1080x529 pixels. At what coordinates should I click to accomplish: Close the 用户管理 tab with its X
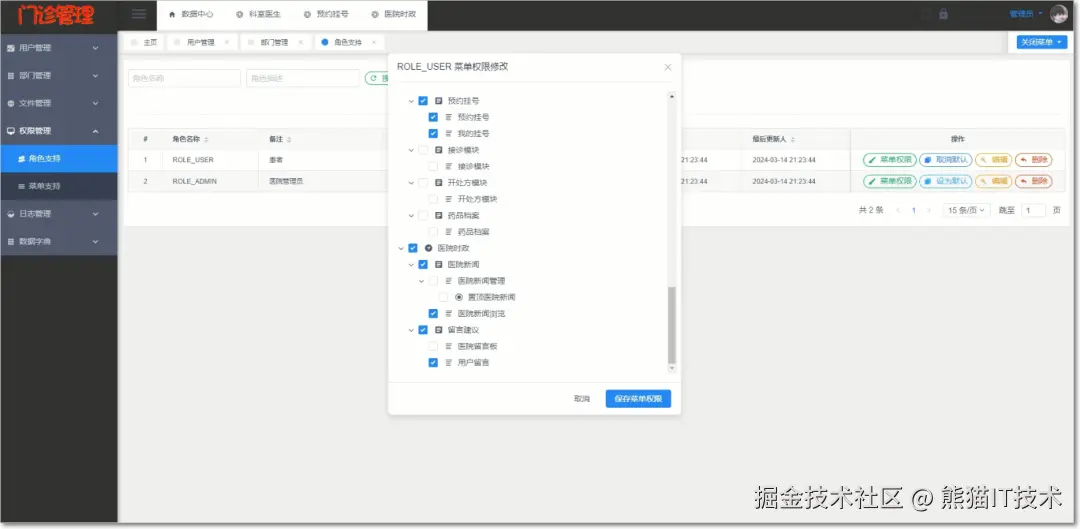(227, 42)
